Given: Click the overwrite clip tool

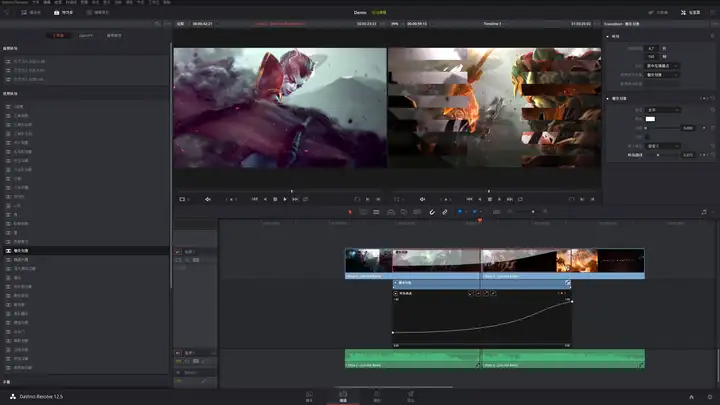Looking at the screenshot, I should pos(404,212).
